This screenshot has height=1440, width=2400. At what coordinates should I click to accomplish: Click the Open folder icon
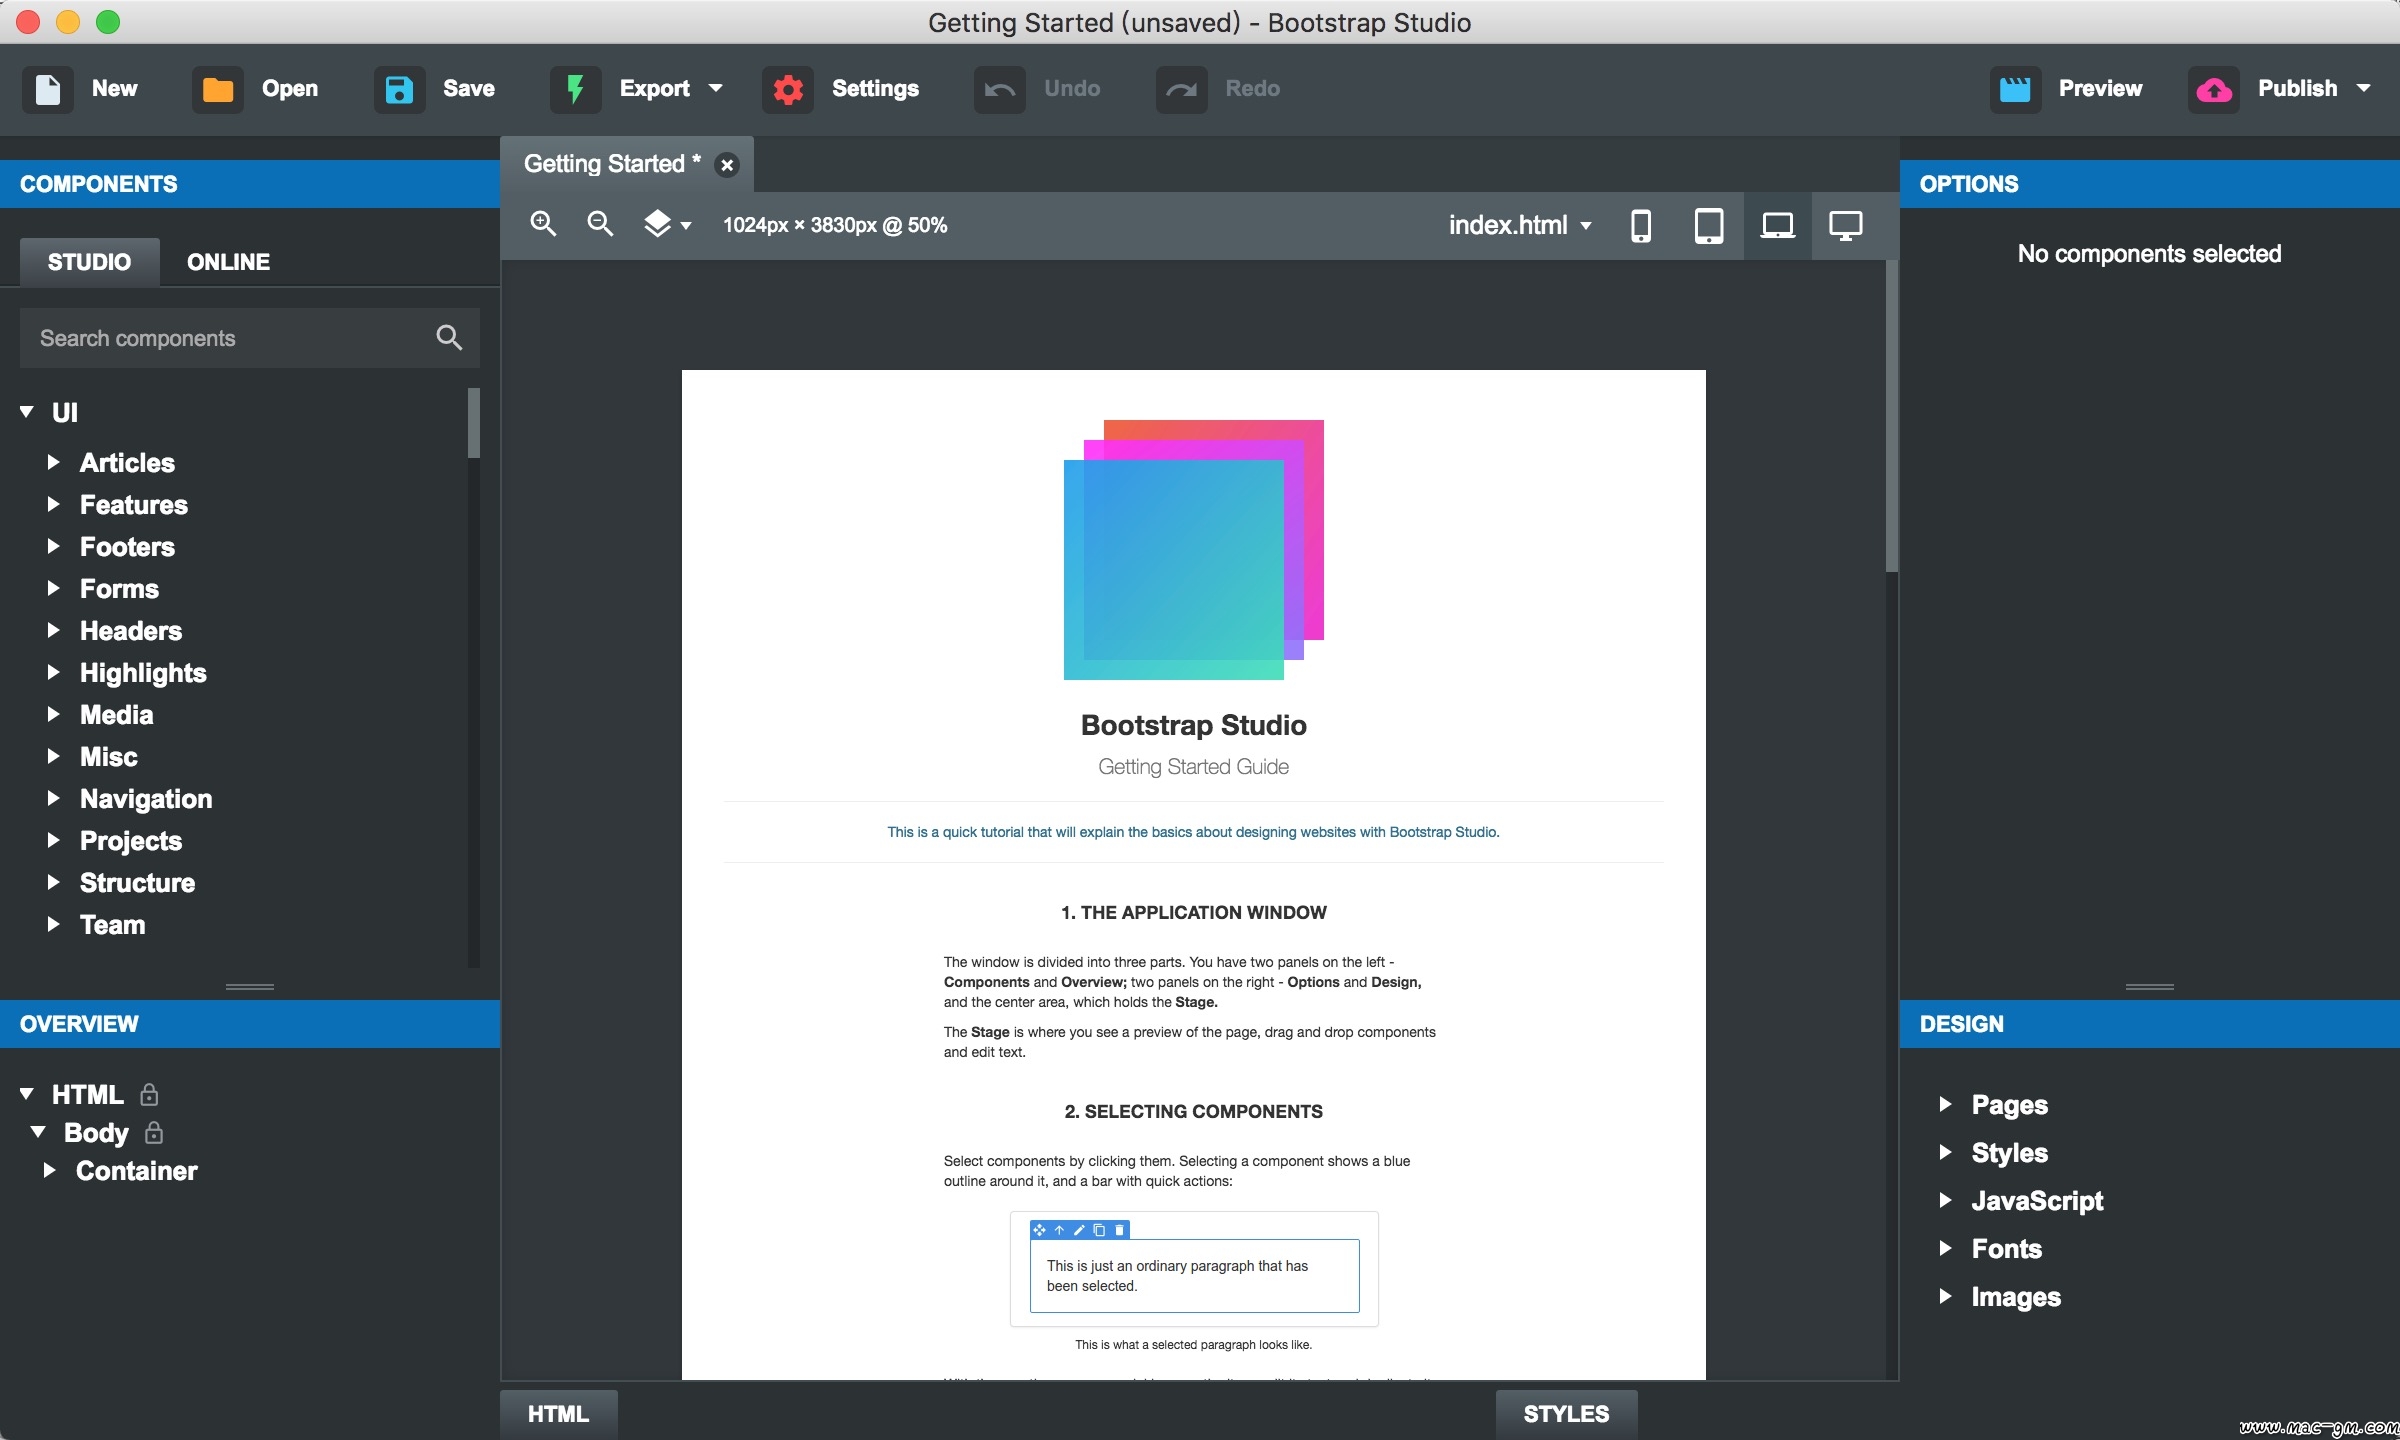coord(217,89)
